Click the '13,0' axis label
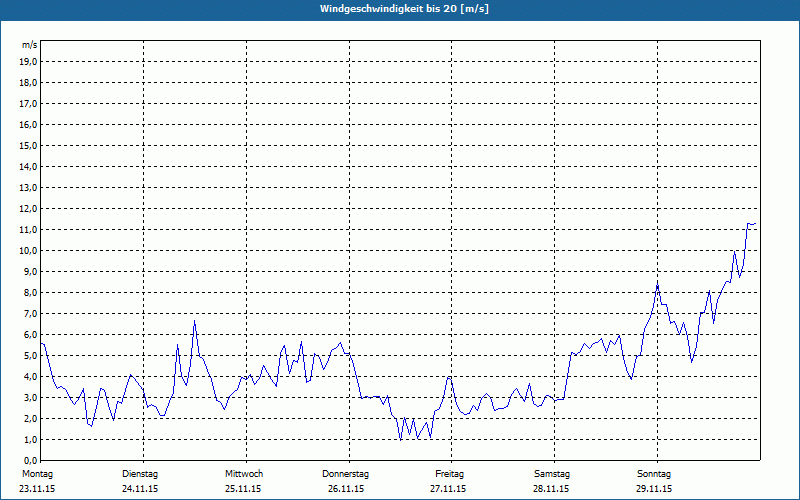 (28, 187)
